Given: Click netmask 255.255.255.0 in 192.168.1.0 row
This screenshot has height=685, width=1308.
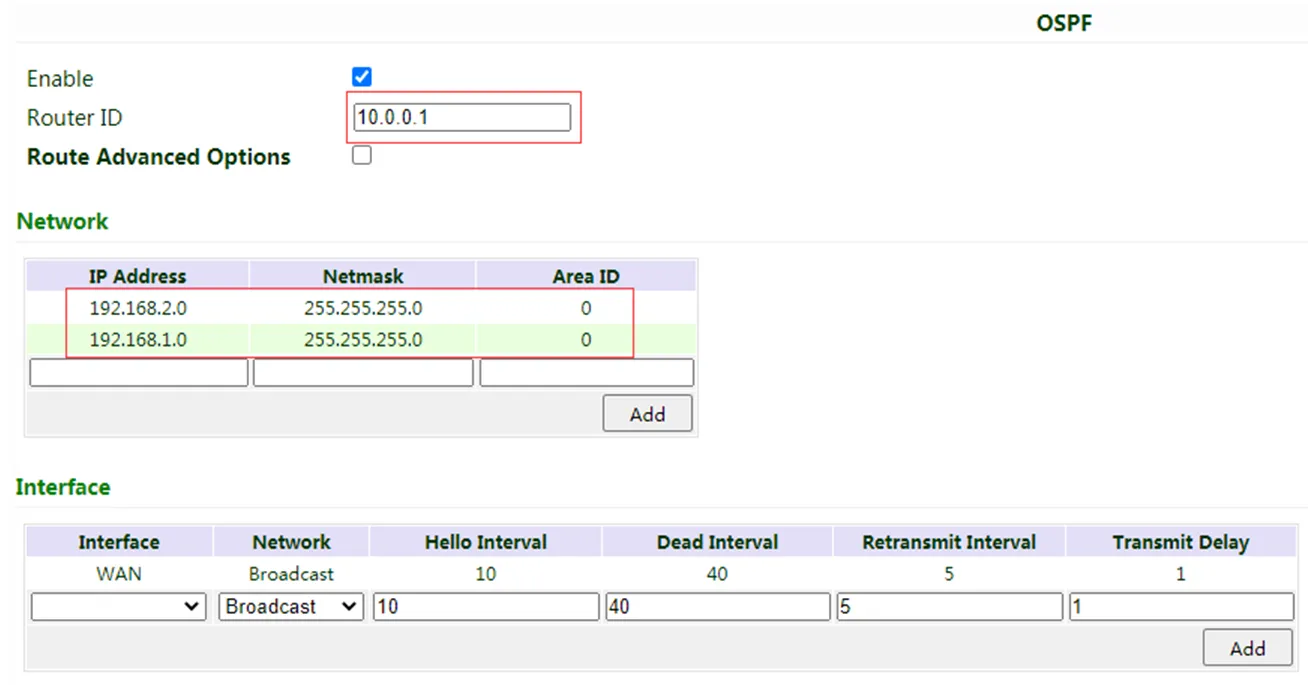Looking at the screenshot, I should (363, 340).
